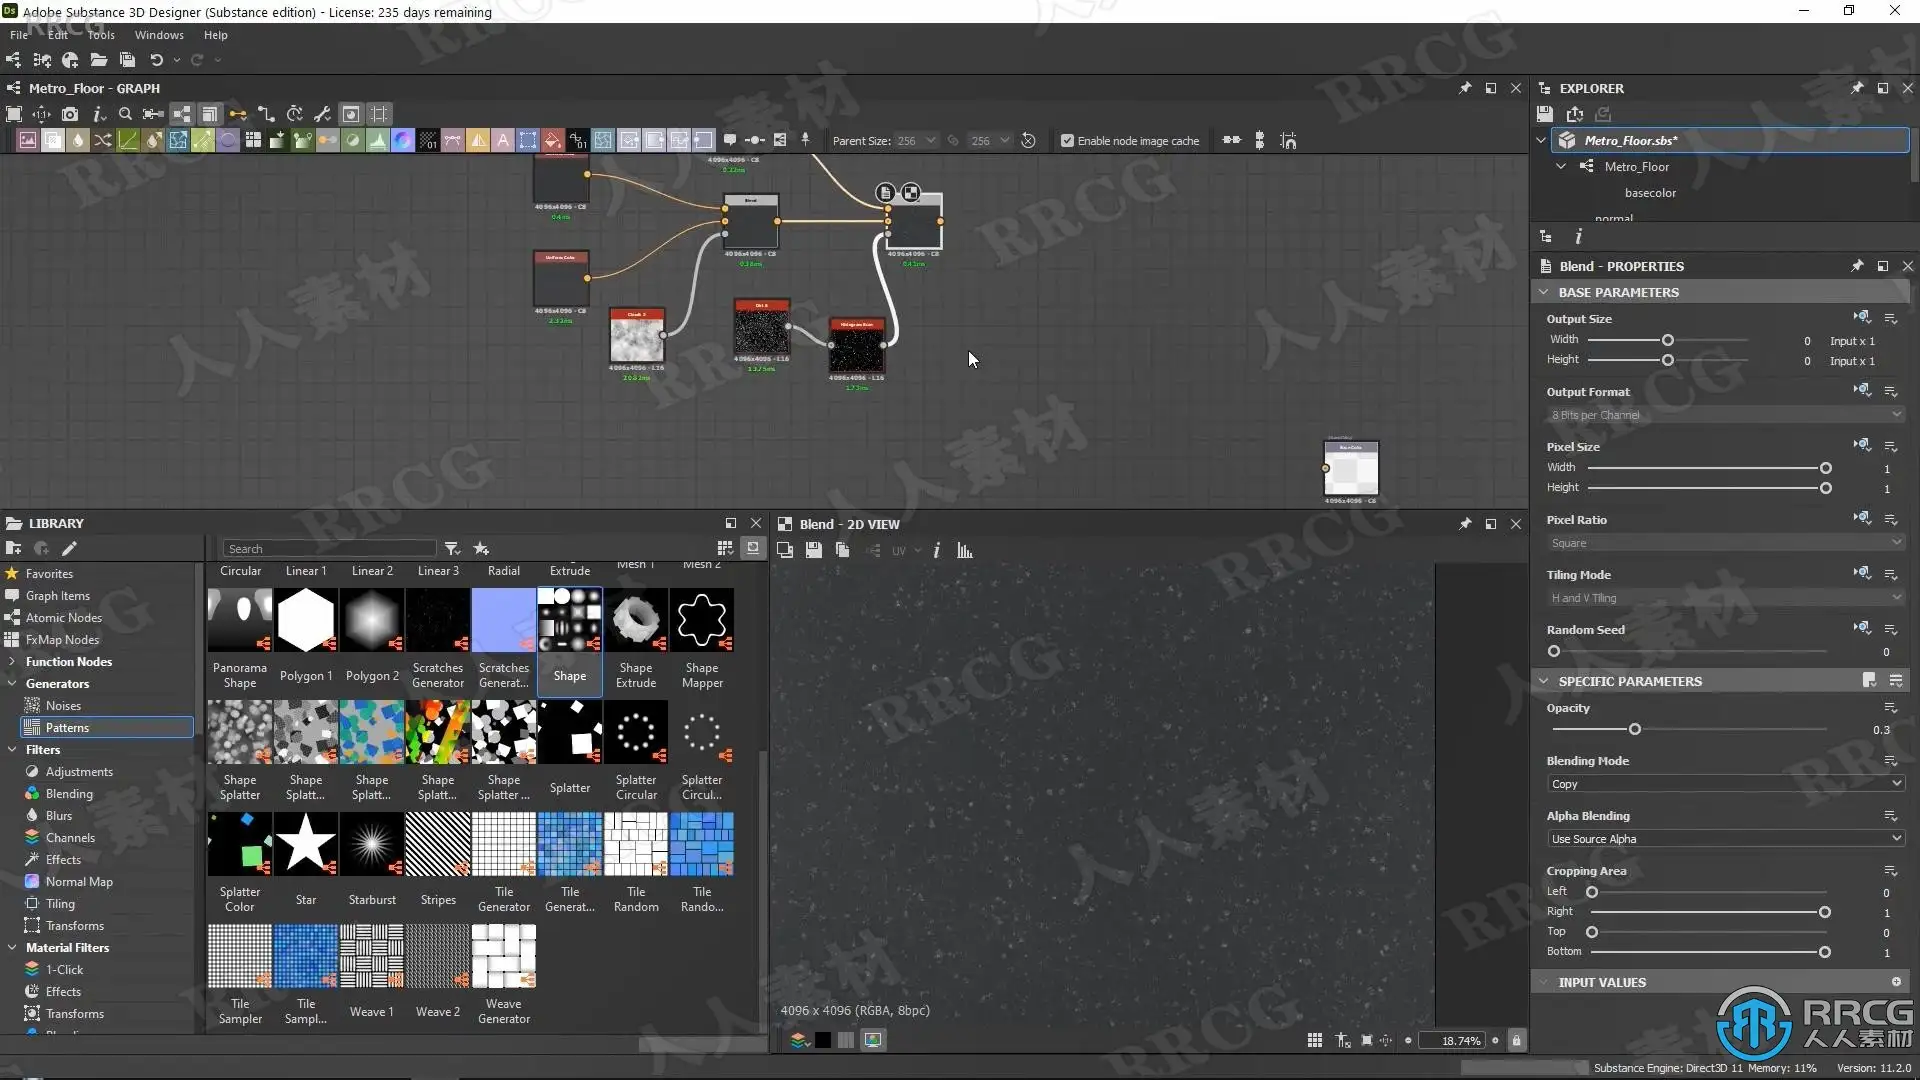Image resolution: width=1920 pixels, height=1080 pixels.
Task: Click the library filter funnel icon
Action: point(452,548)
